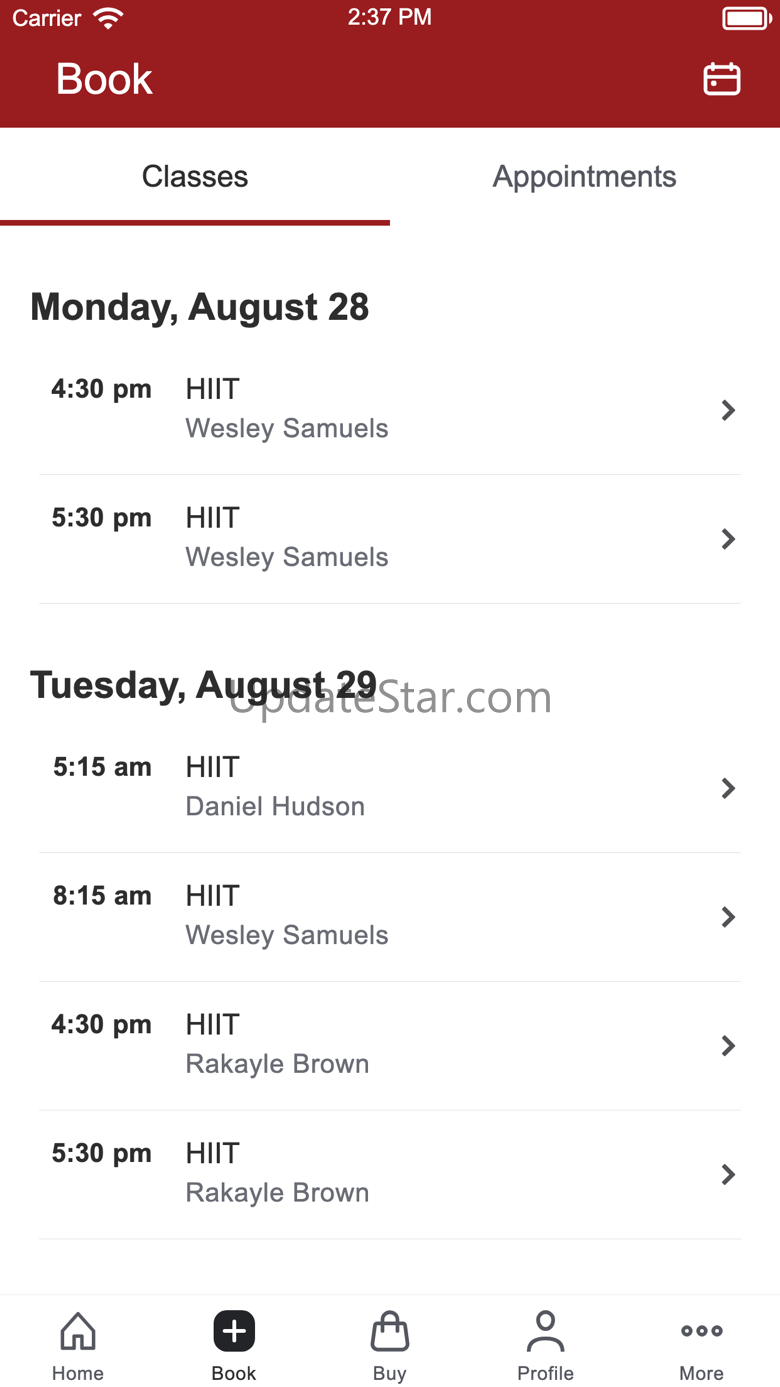
Task: Expand Monday 4:30 pm HIIT chevron
Action: [728, 410]
